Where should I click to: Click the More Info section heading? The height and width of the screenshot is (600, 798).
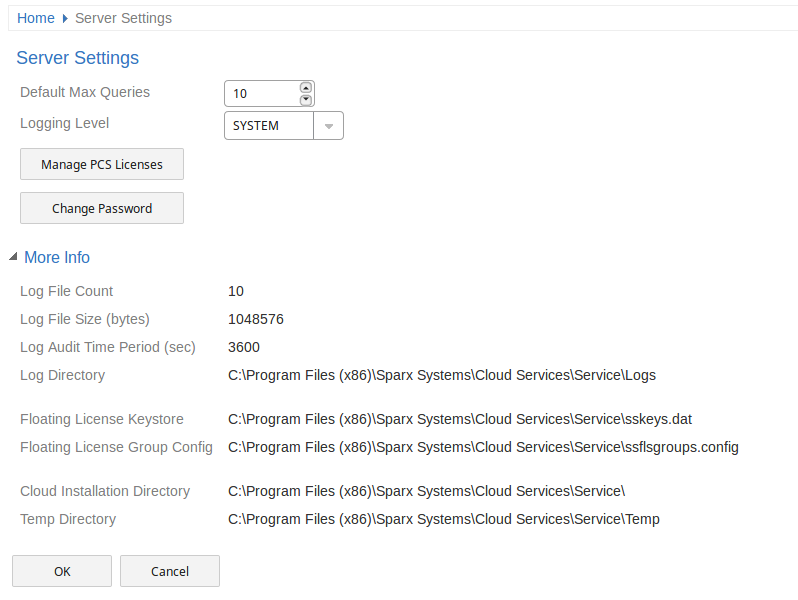coord(57,258)
